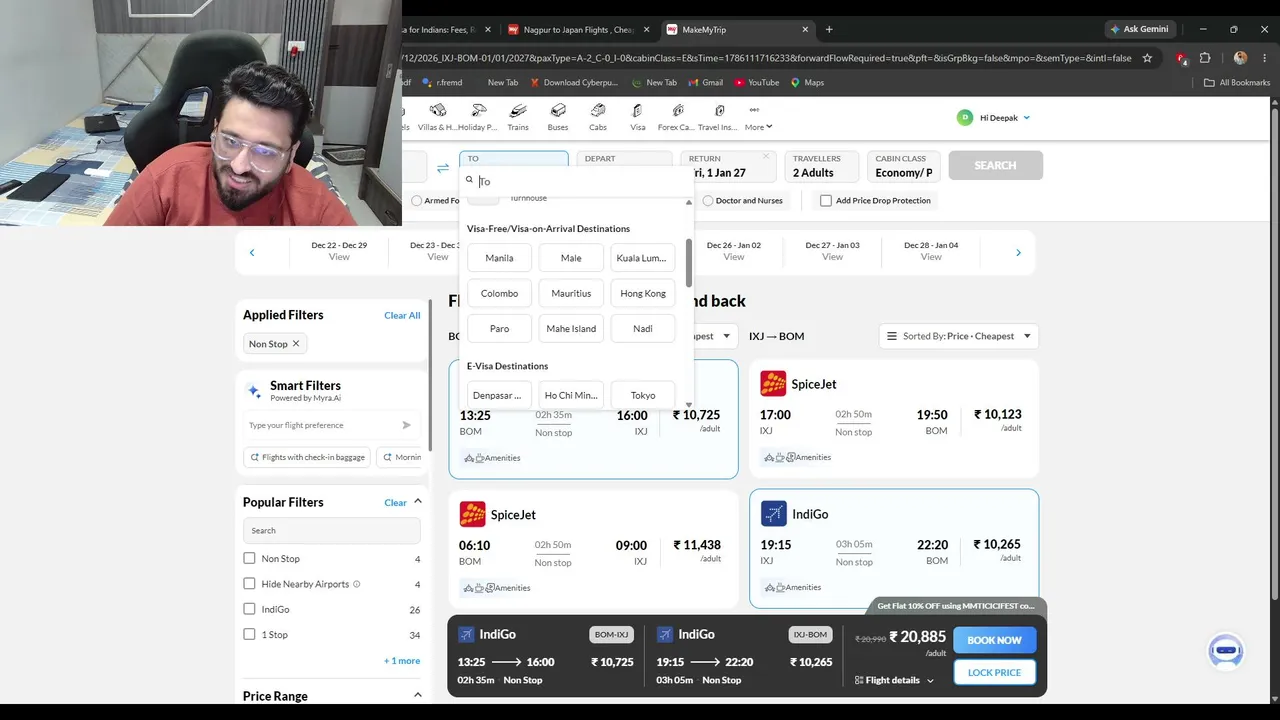Click the Popular Filters search box
Image resolution: width=1280 pixels, height=720 pixels.
pyautogui.click(x=332, y=530)
